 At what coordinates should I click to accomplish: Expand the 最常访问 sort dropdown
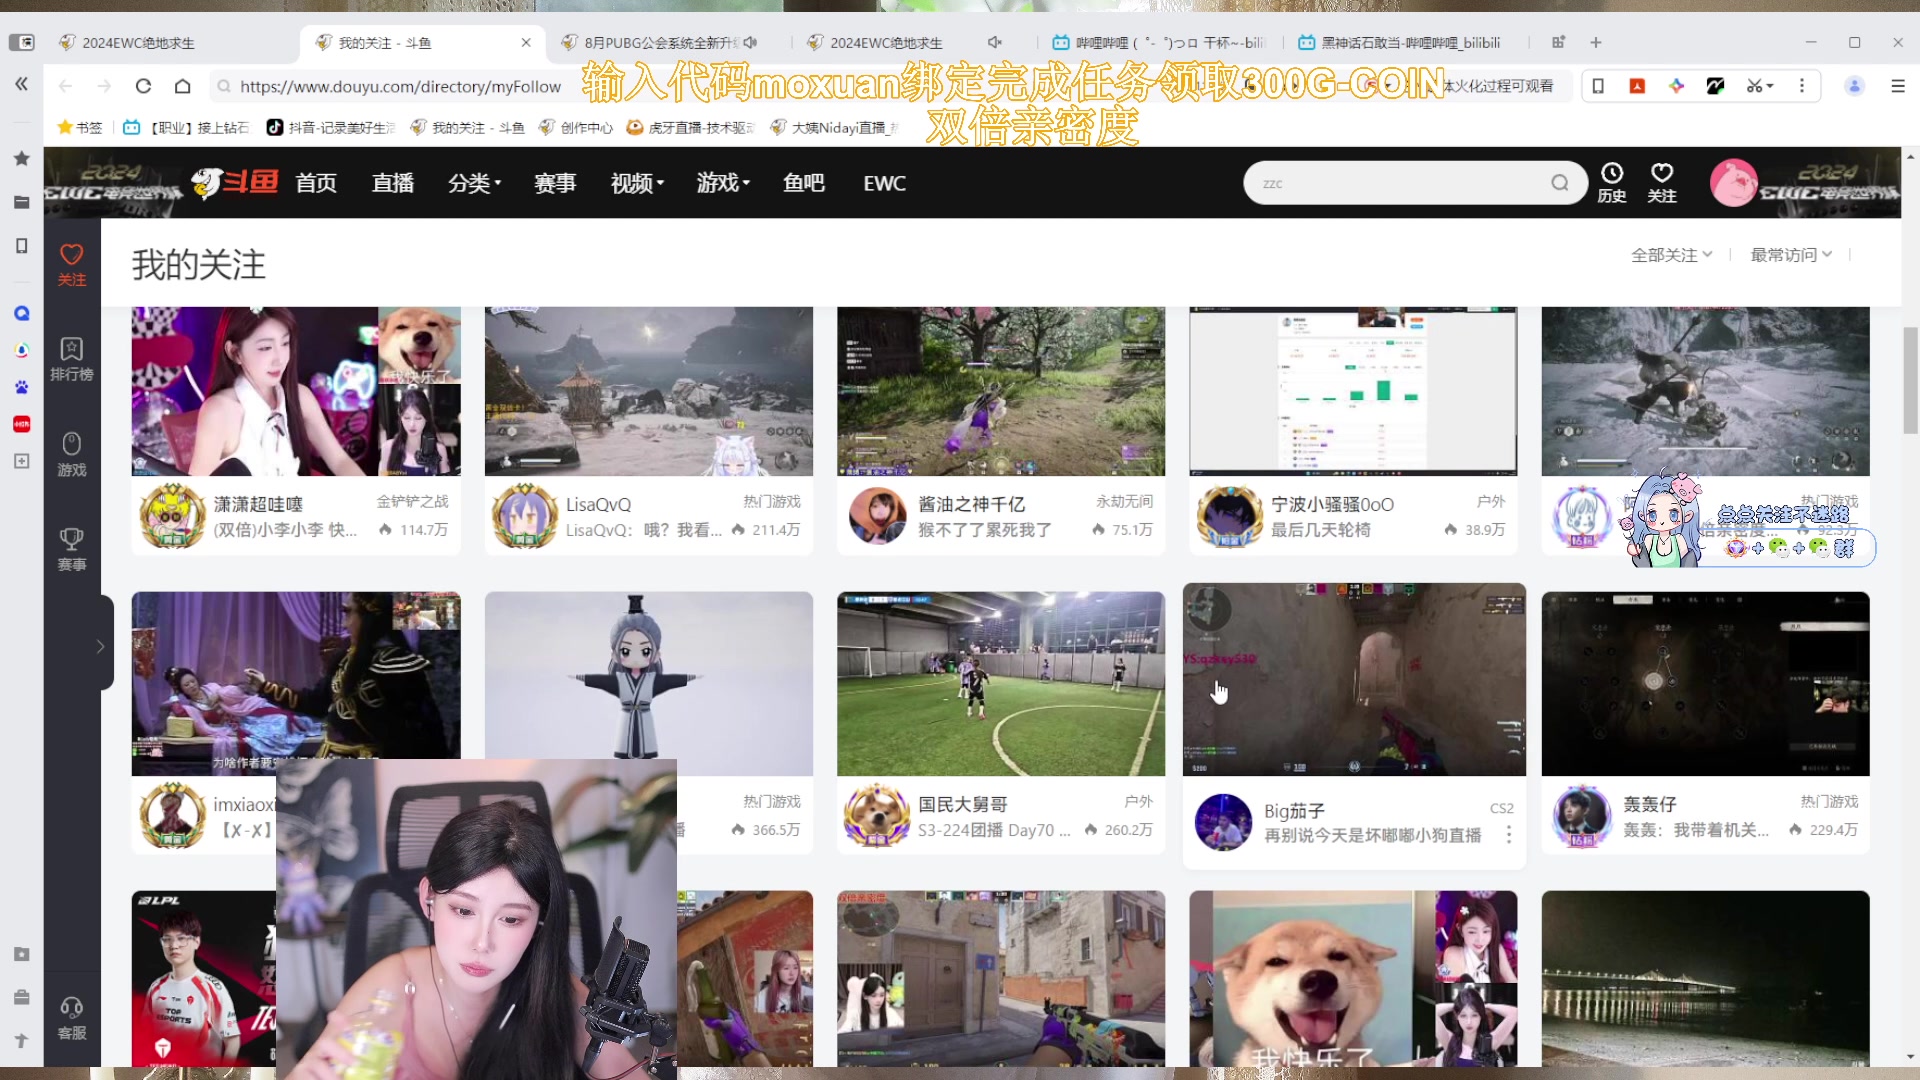[x=1790, y=255]
